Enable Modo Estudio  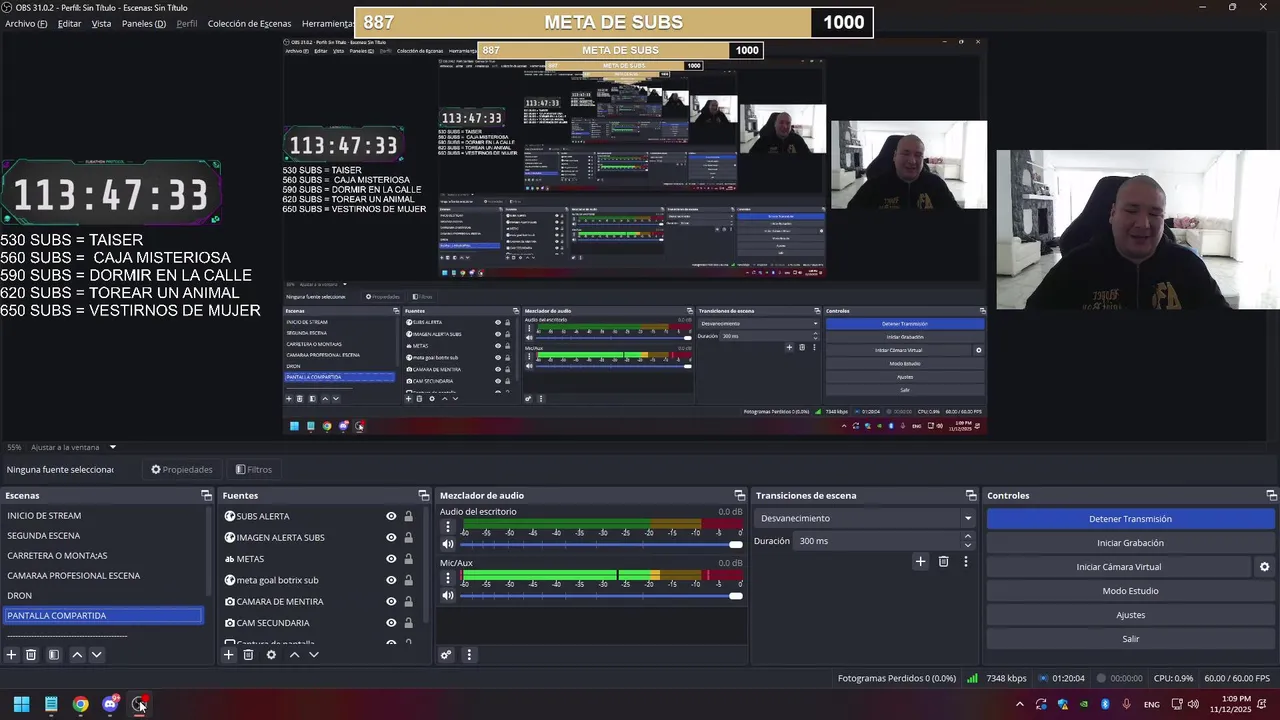(x=1130, y=591)
